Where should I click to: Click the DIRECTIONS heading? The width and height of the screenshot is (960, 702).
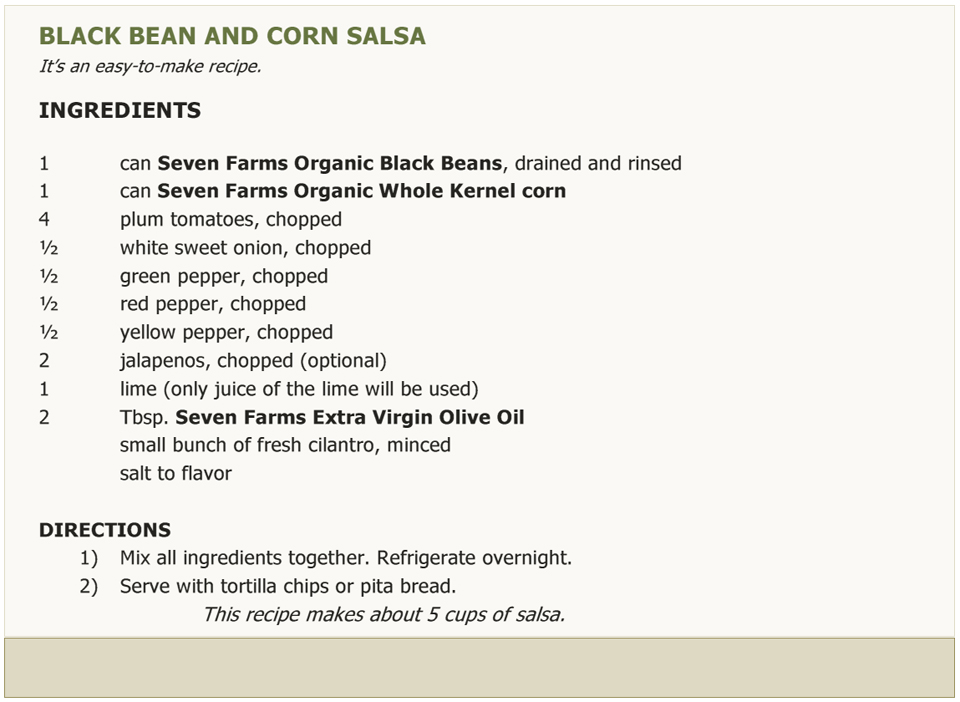coord(105,530)
